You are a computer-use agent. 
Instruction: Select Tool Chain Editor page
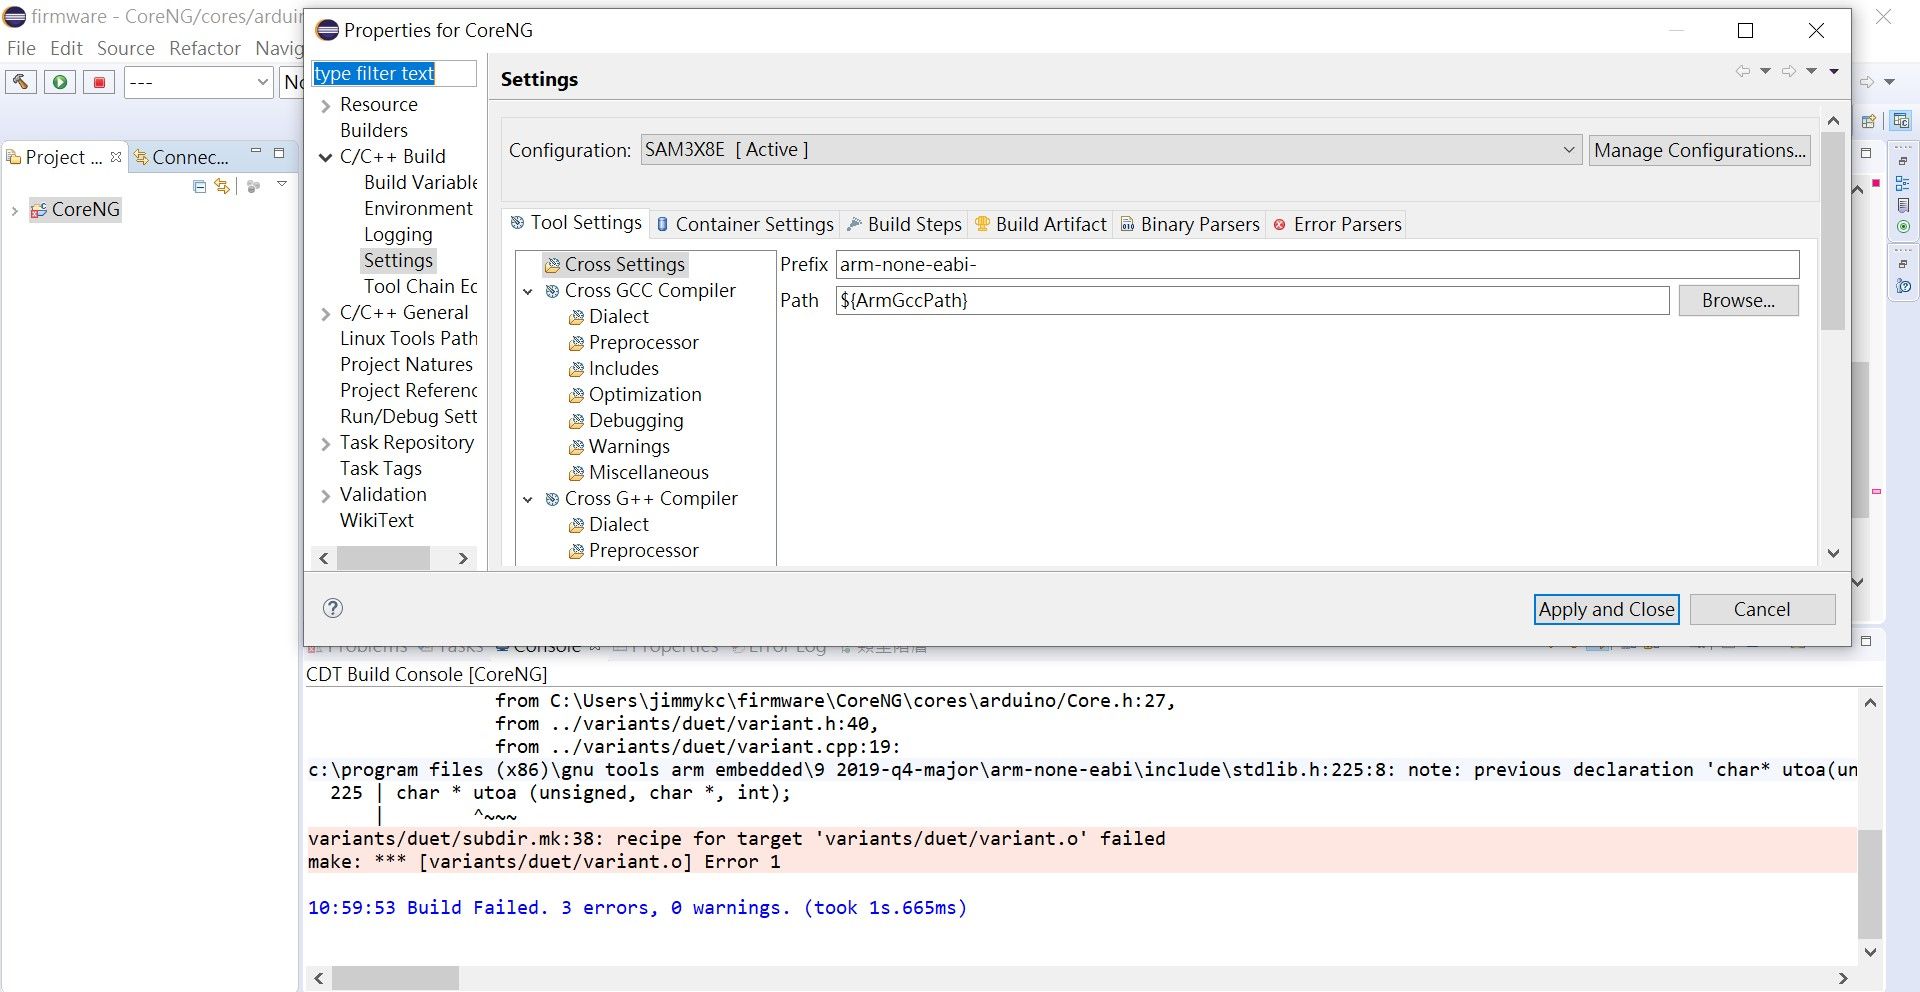[x=420, y=286]
